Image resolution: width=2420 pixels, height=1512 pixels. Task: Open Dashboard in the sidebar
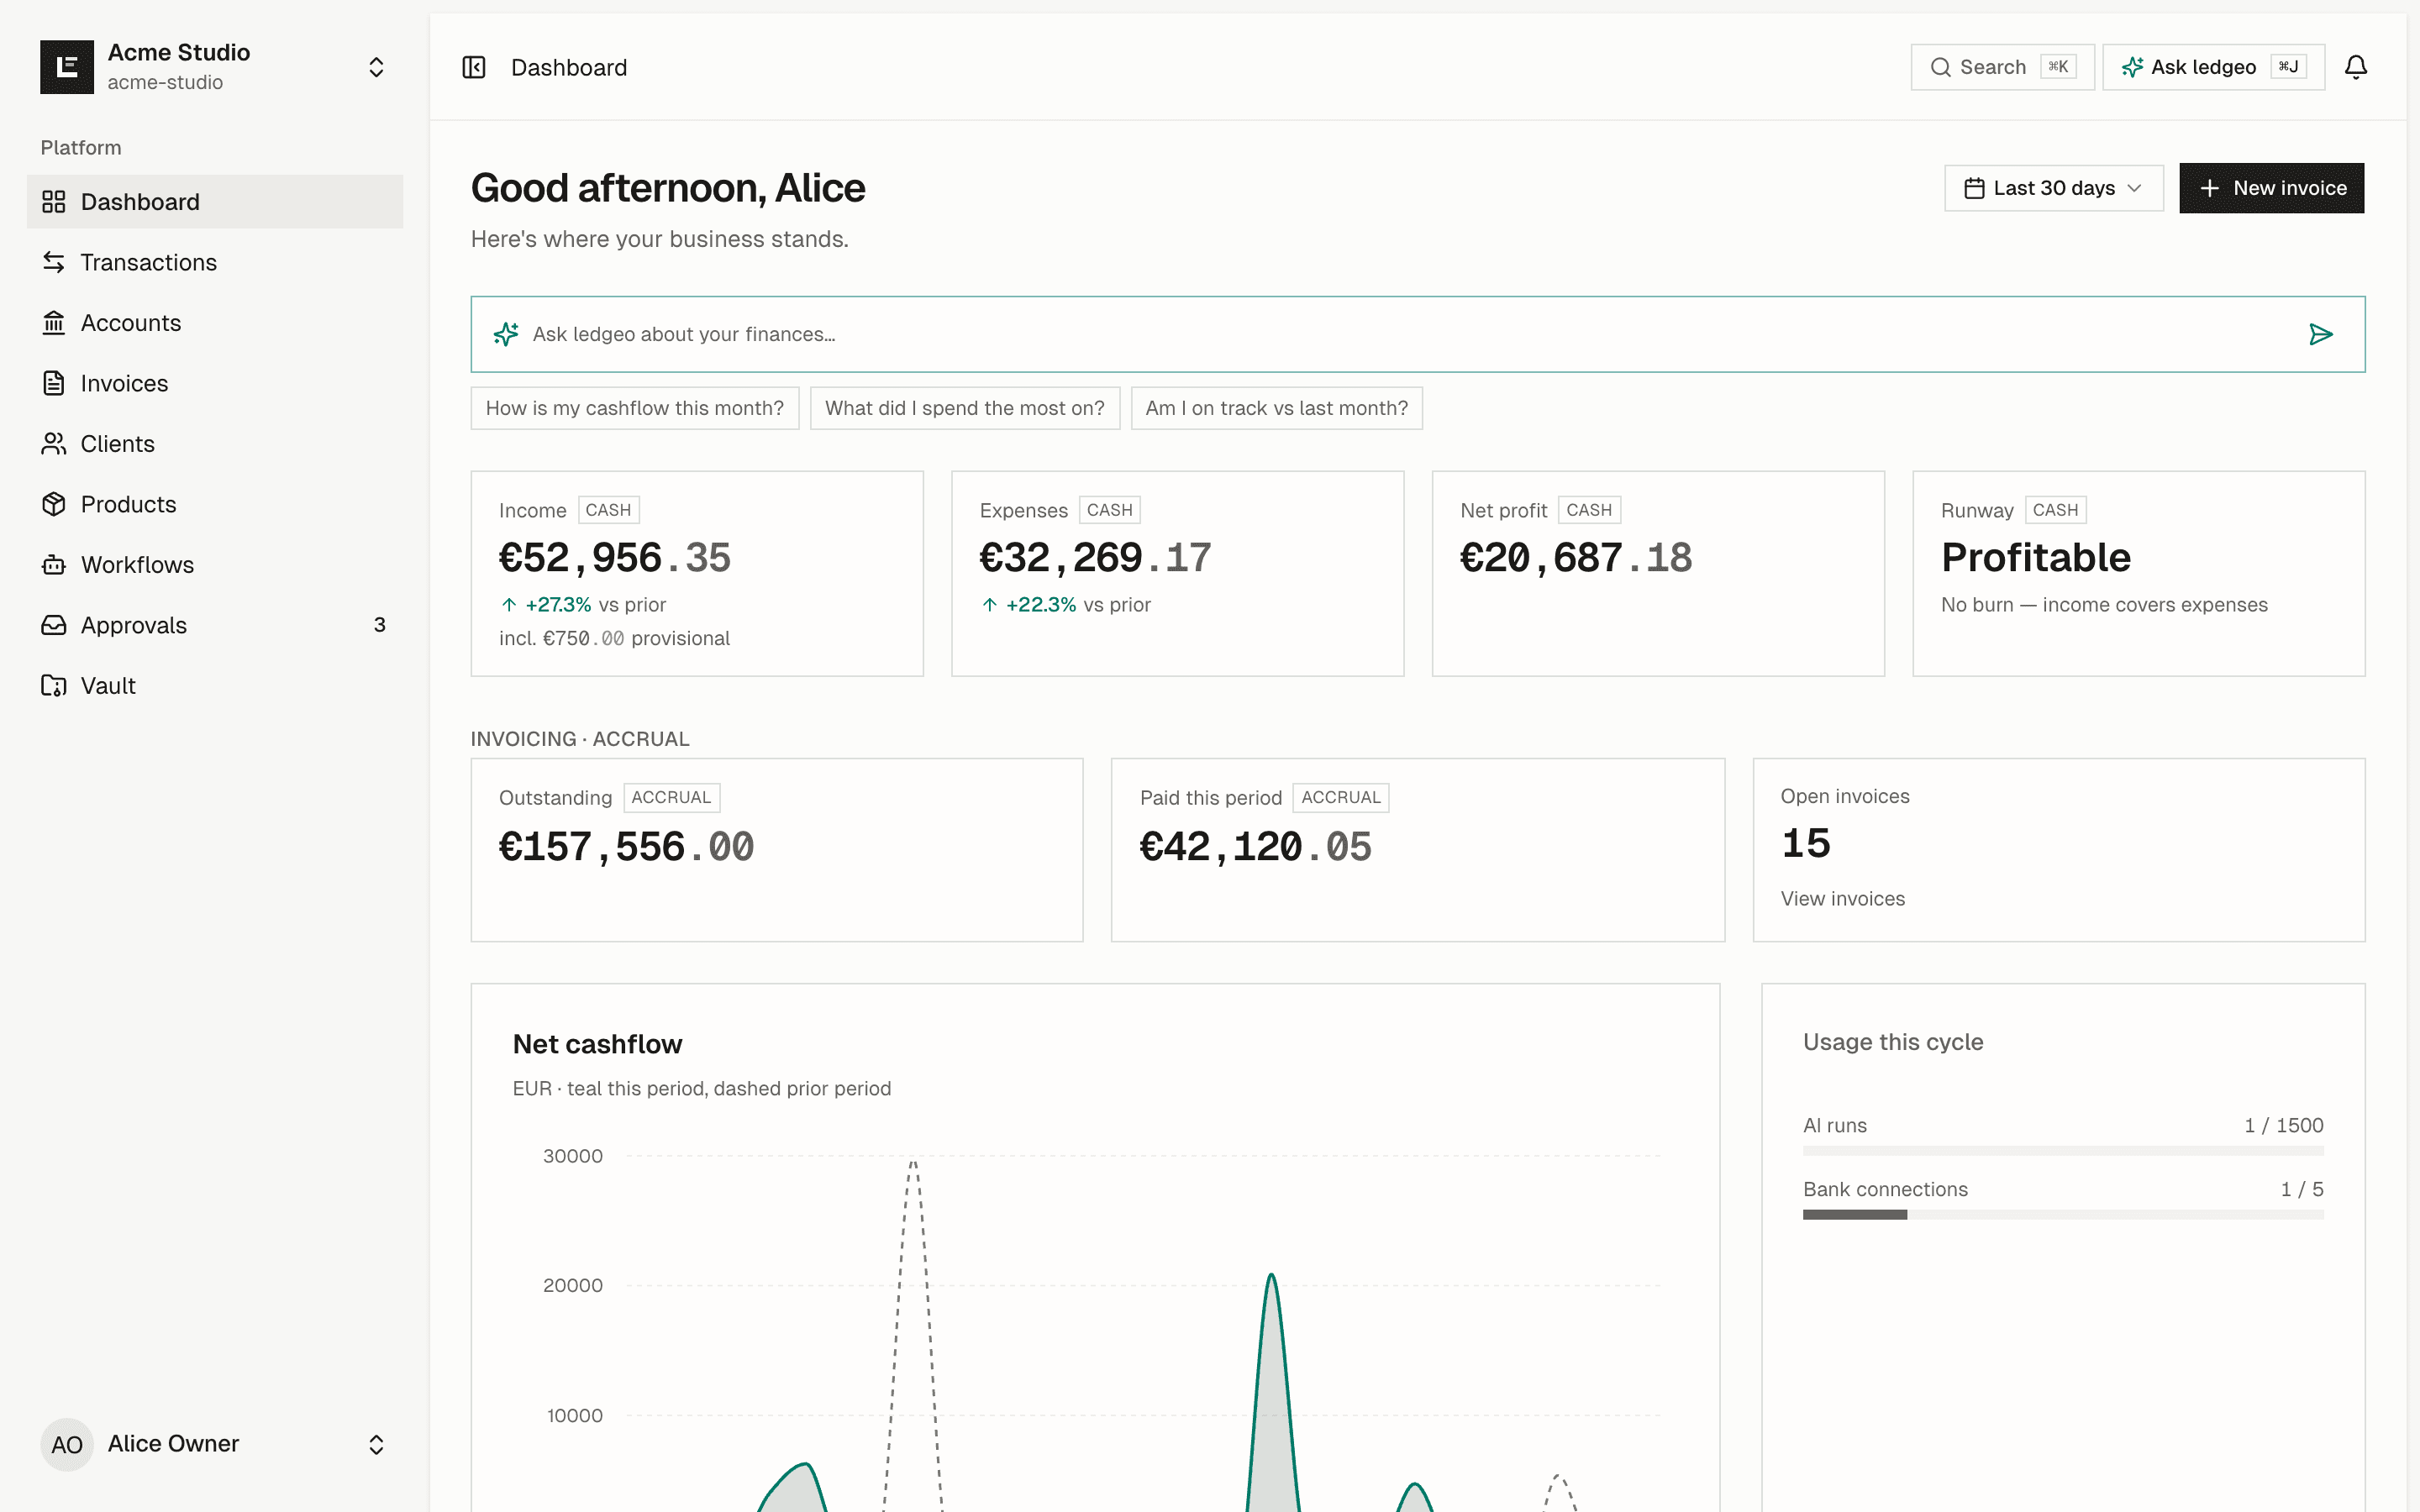[215, 202]
